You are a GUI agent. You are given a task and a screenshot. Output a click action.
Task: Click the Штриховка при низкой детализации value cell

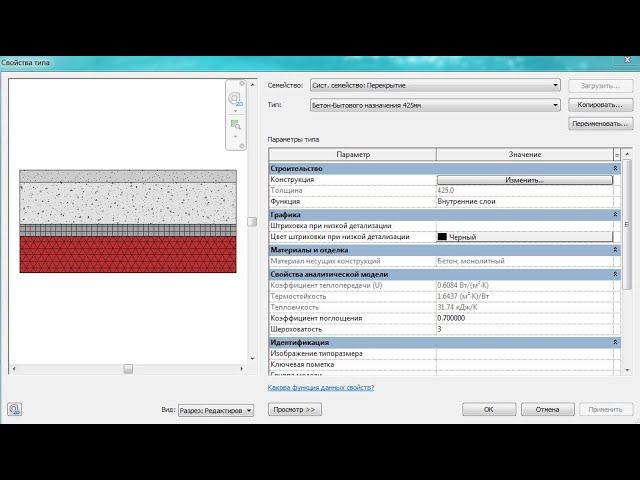pyautogui.click(x=524, y=226)
